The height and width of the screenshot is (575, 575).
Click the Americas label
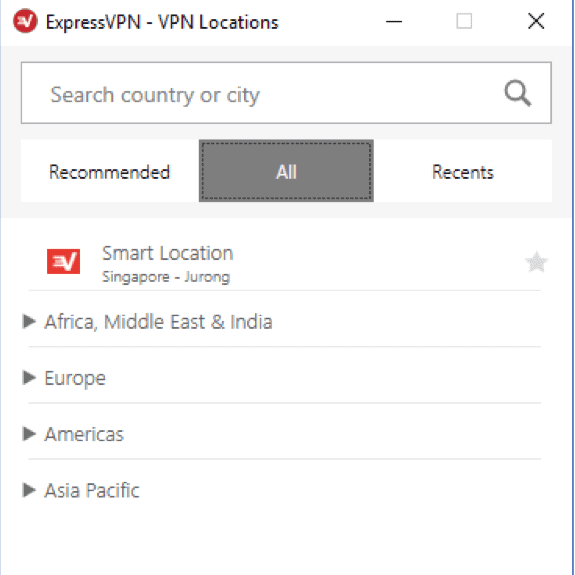coord(84,435)
